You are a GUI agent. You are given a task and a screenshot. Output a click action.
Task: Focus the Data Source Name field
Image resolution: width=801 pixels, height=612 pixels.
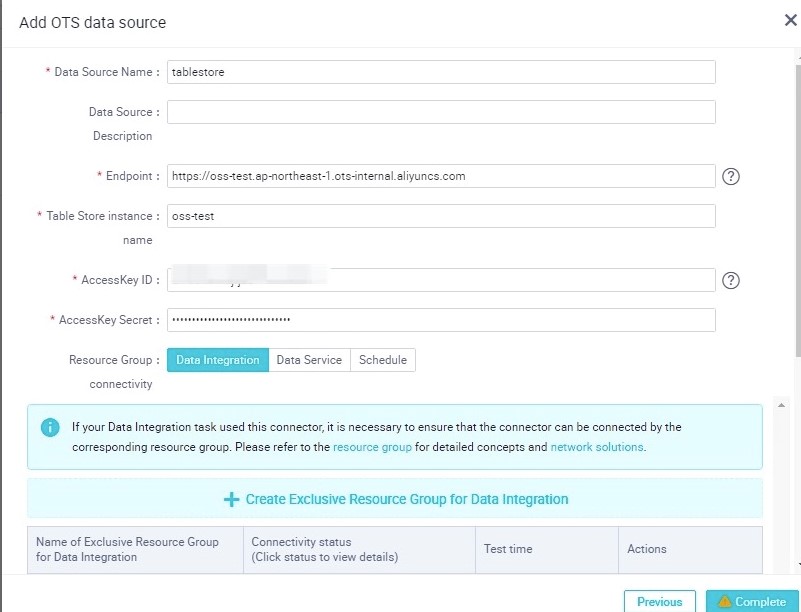(x=441, y=72)
